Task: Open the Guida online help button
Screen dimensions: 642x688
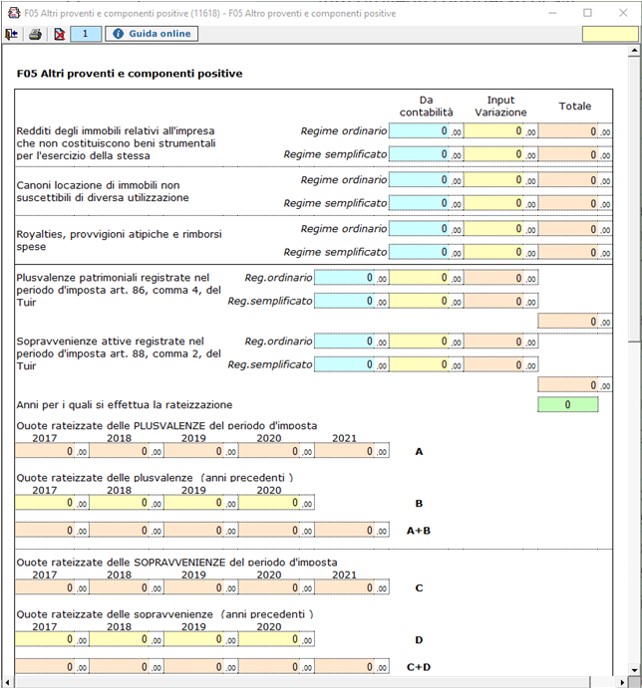Action: tap(151, 34)
